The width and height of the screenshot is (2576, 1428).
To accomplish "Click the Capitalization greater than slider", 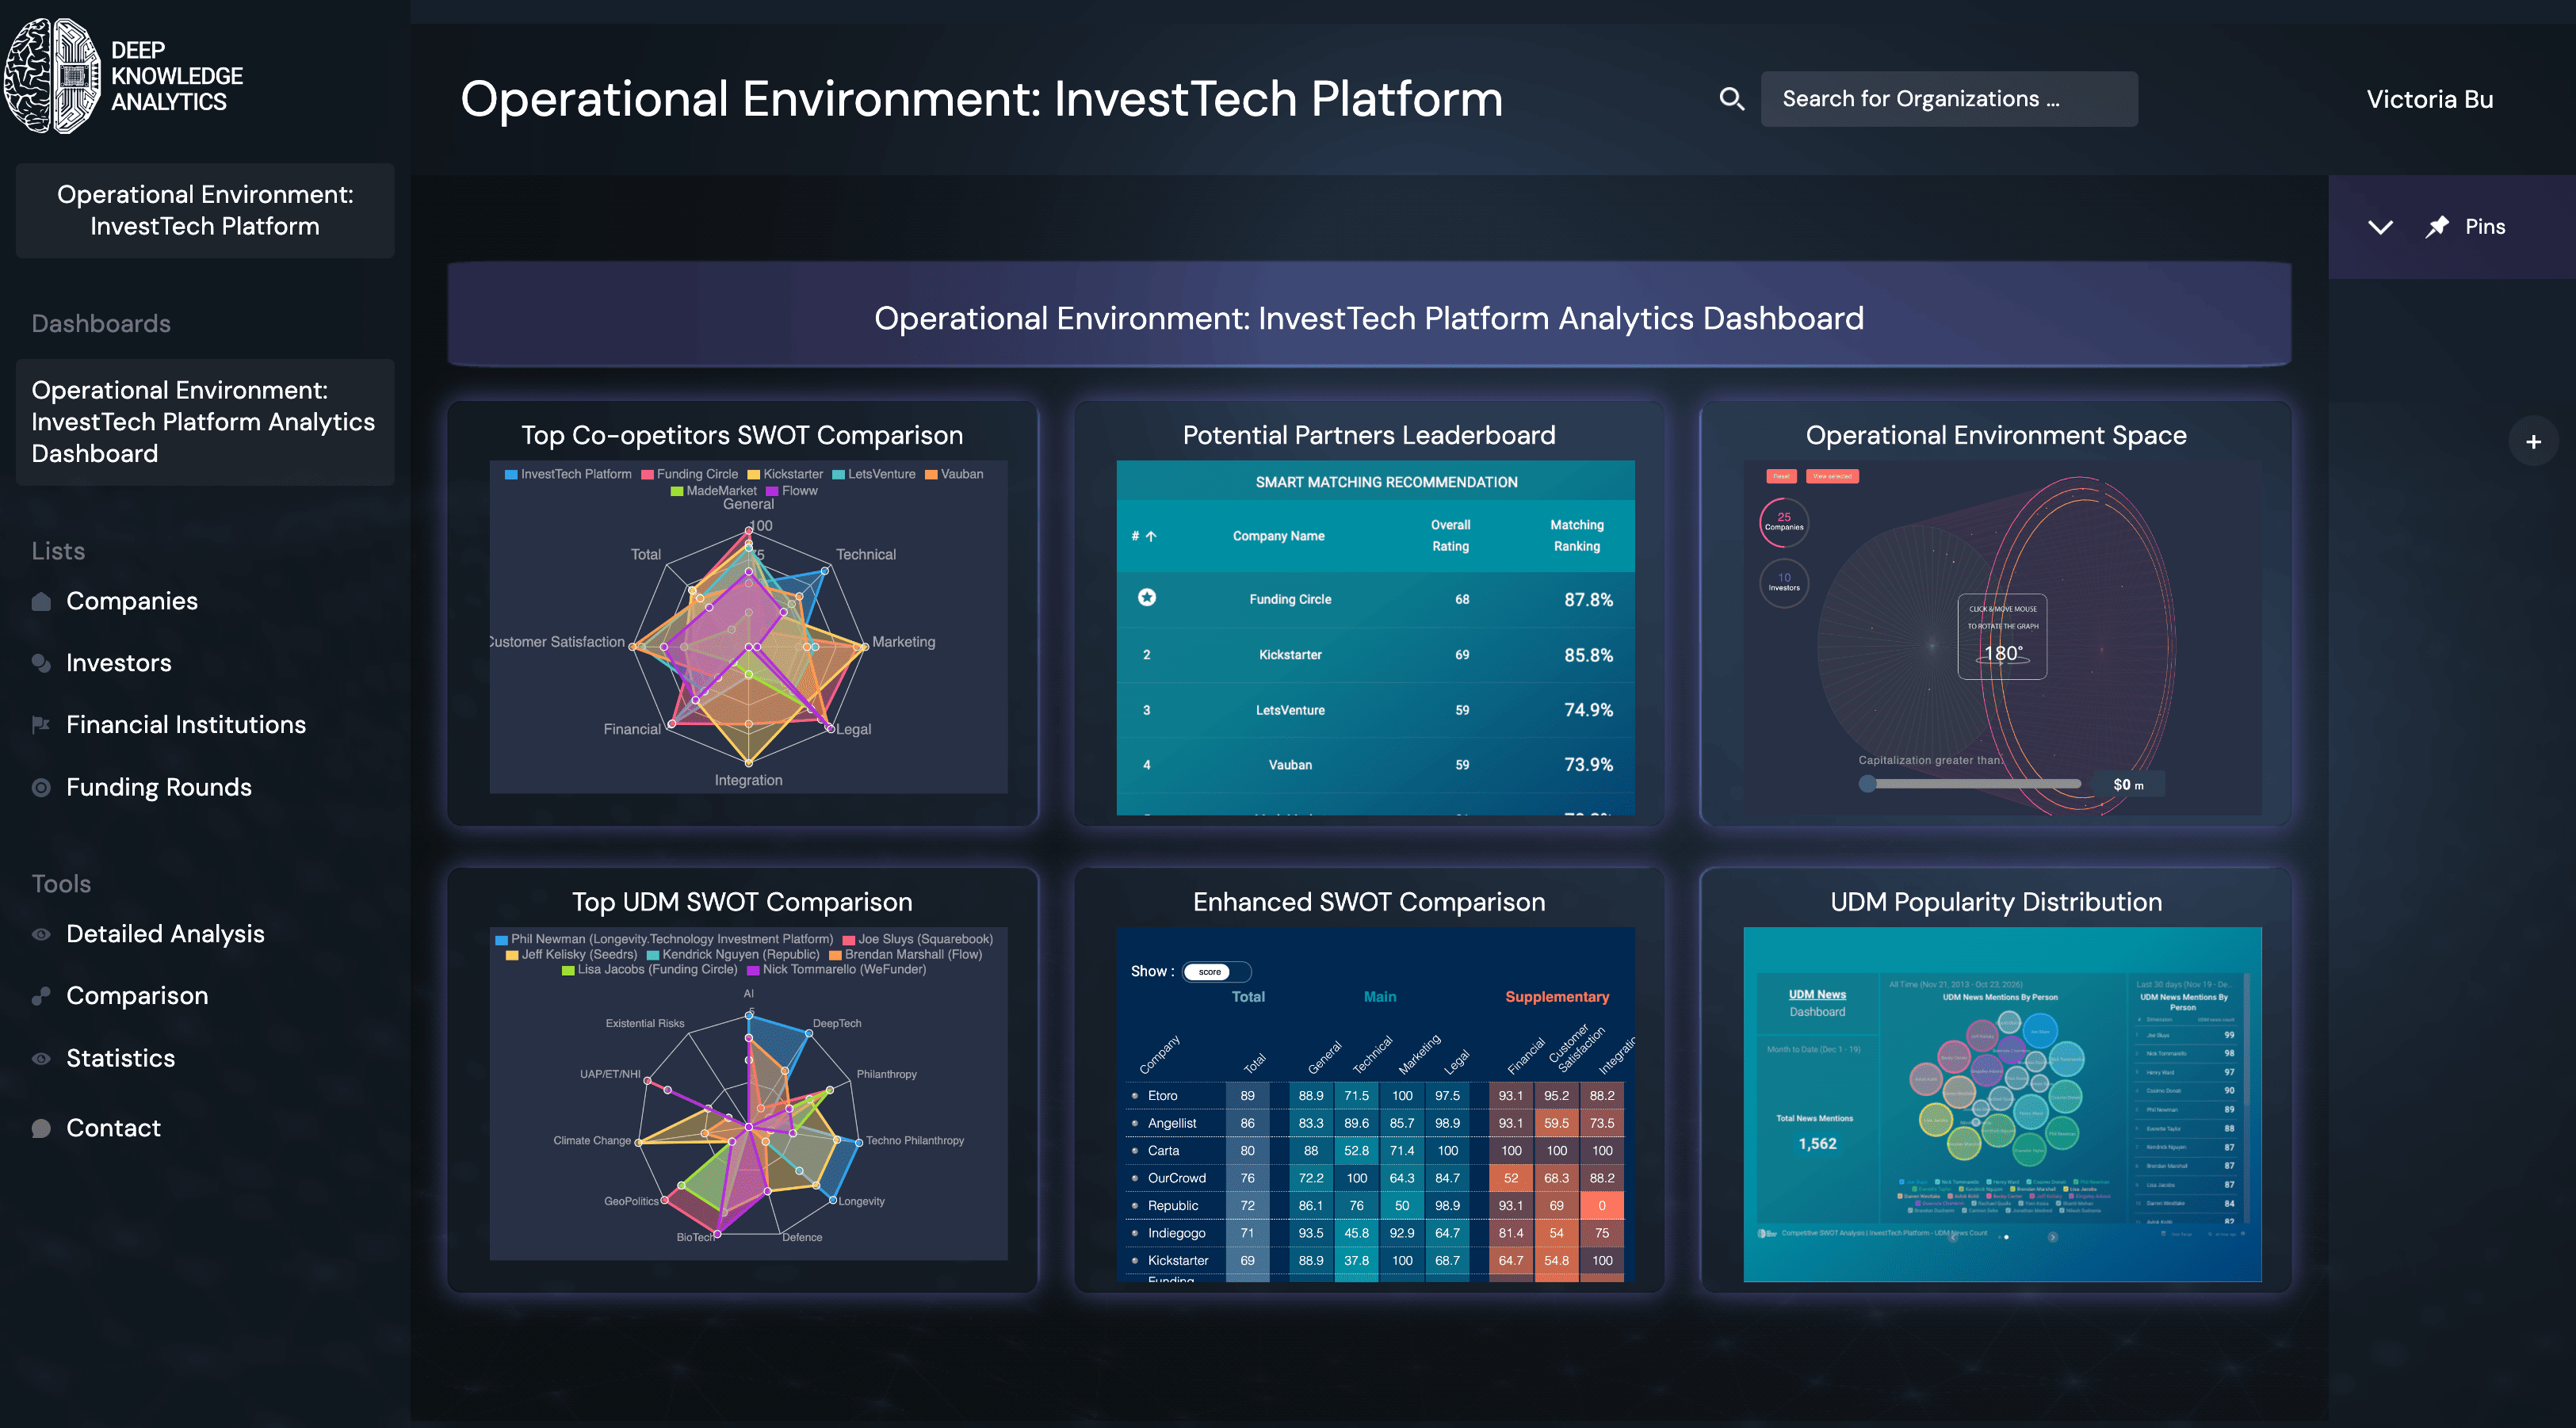I will (1868, 785).
